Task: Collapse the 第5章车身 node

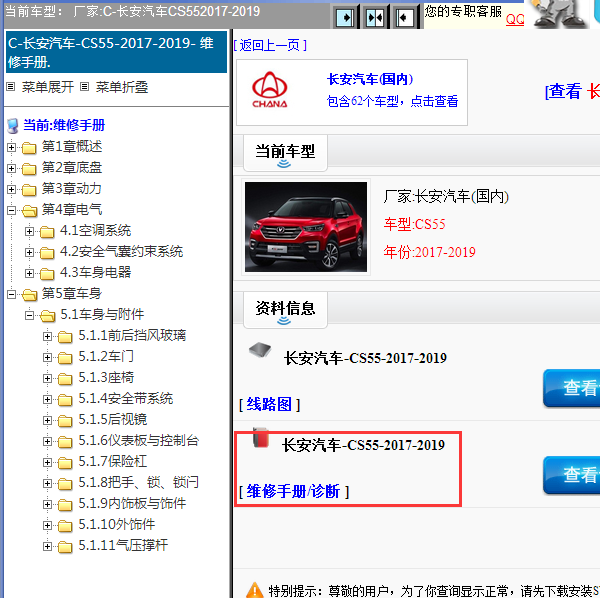Action: 11,295
